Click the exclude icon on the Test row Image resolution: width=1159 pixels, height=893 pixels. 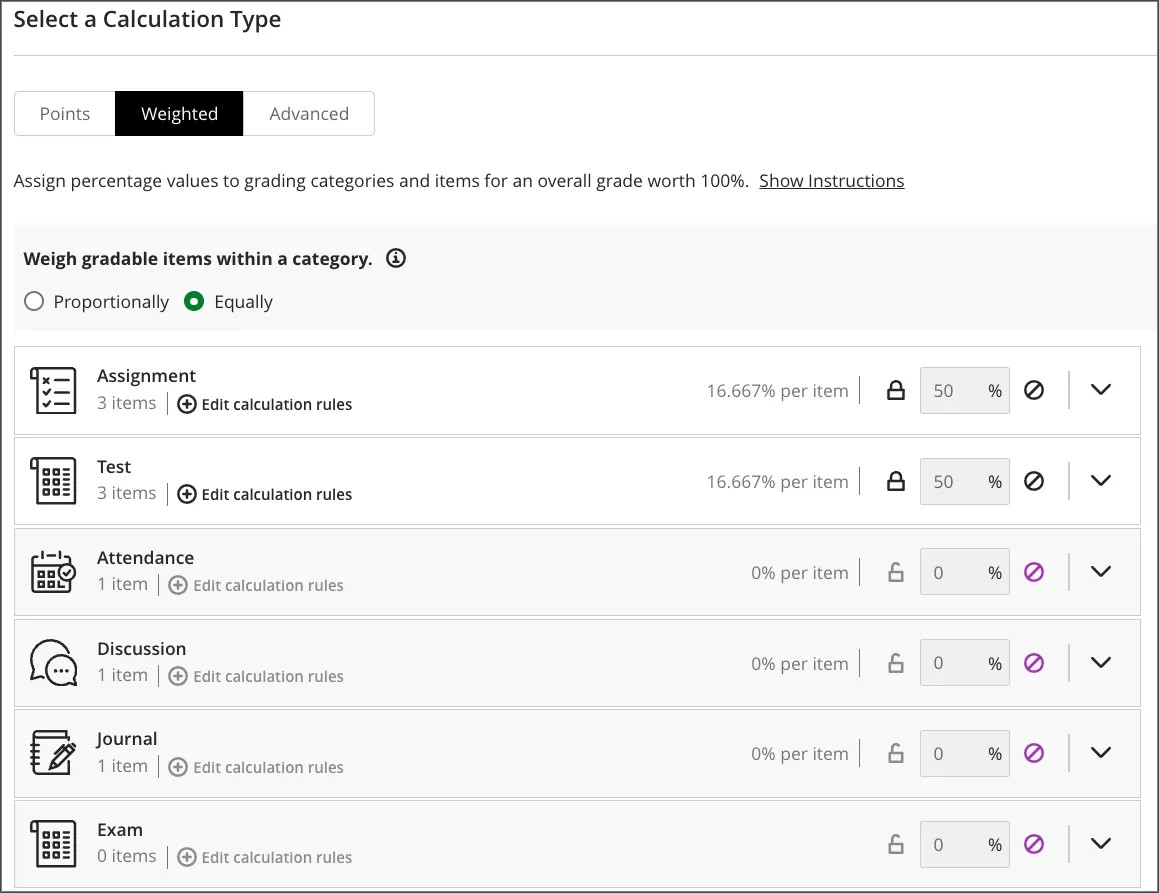[1035, 481]
